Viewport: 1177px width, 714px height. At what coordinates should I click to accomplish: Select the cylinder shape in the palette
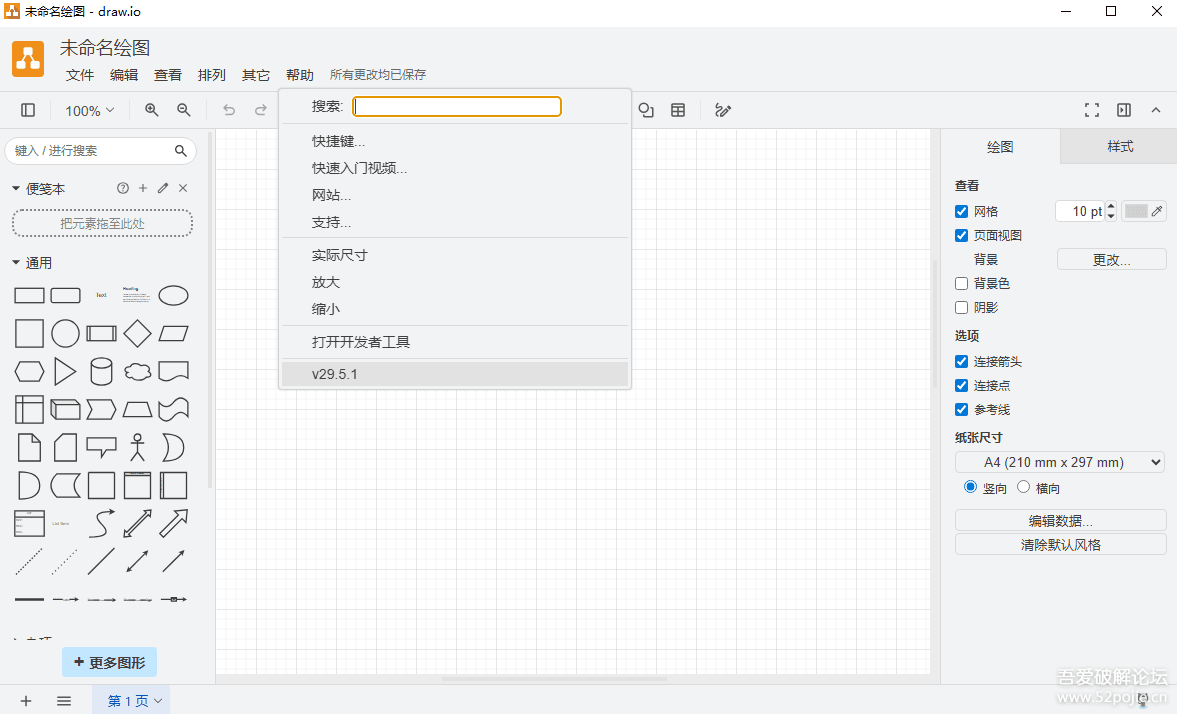pyautogui.click(x=101, y=372)
